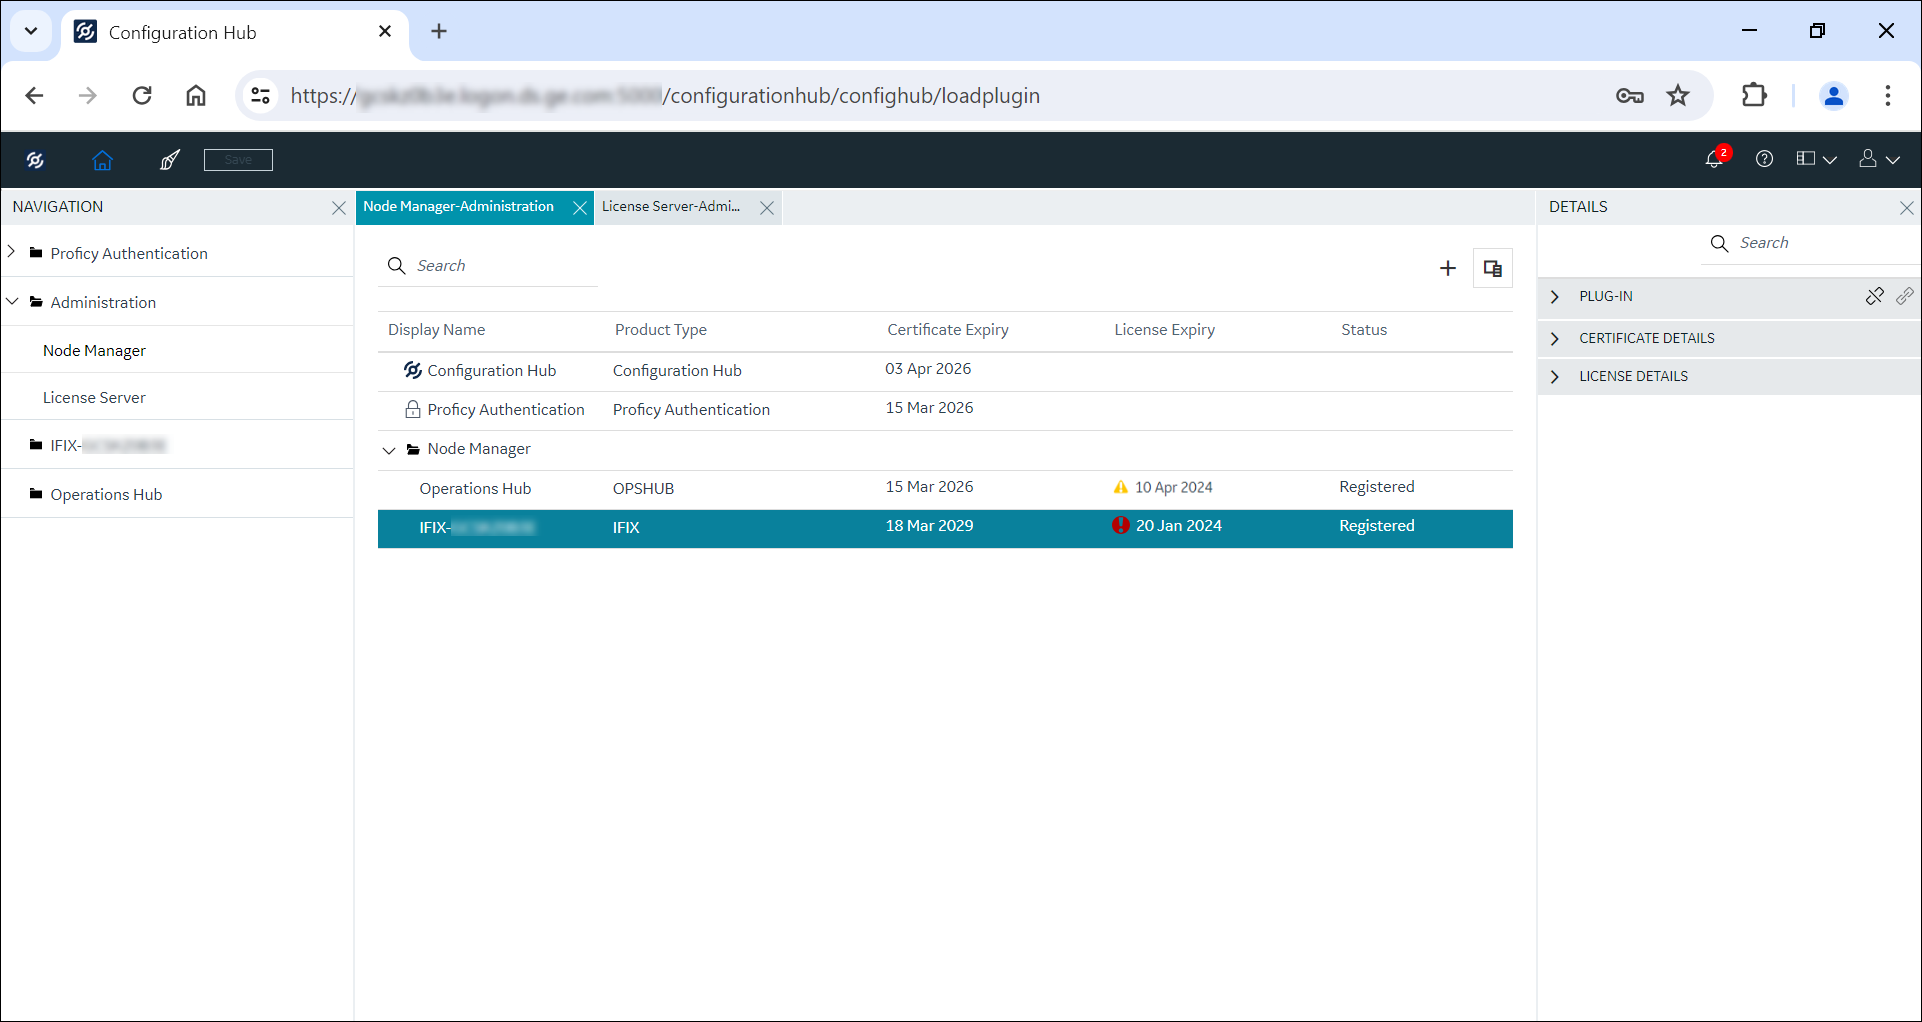Open the browser profile icon

(1834, 95)
